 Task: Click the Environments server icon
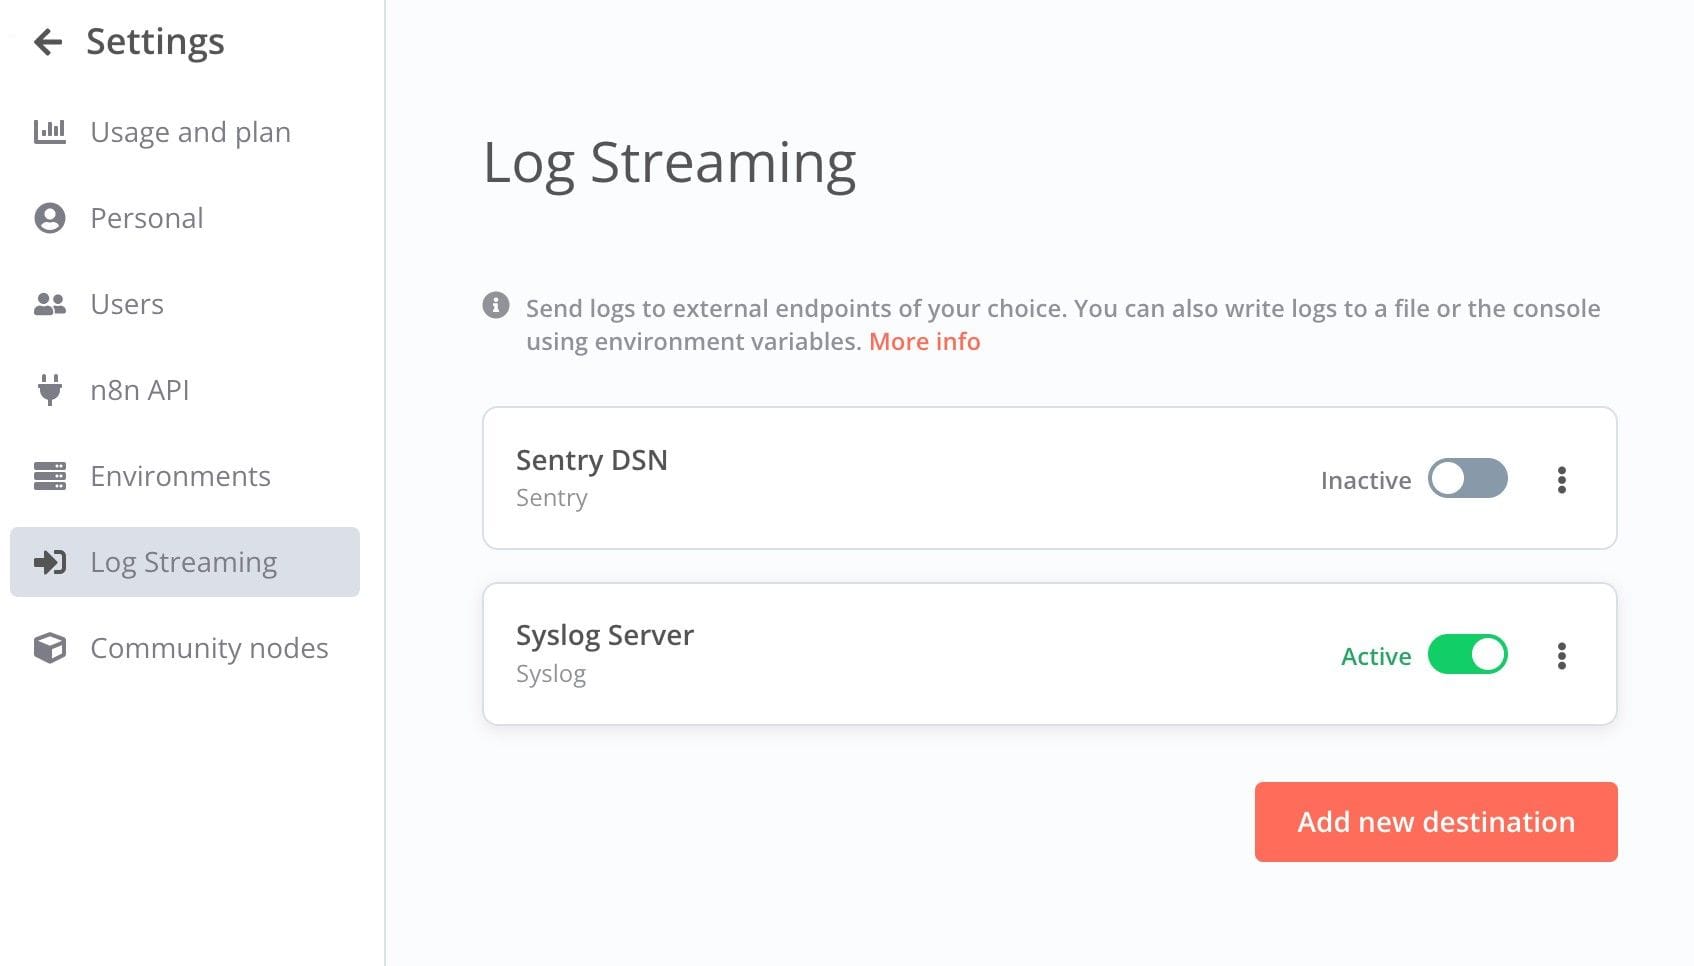coord(49,476)
